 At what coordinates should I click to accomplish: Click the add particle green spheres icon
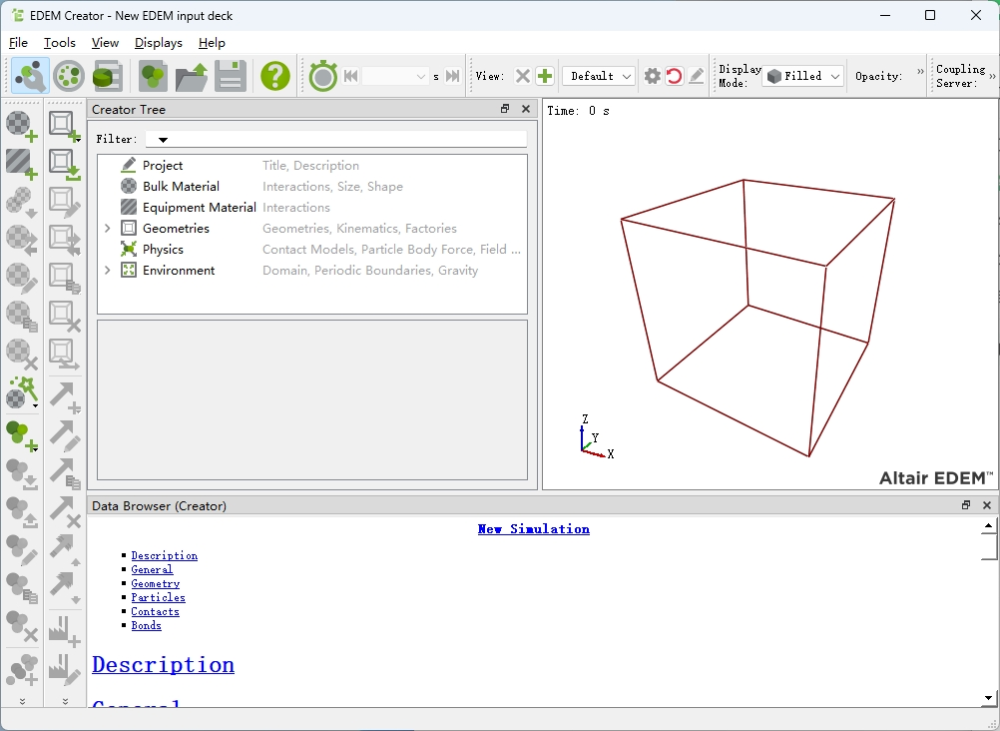point(21,435)
